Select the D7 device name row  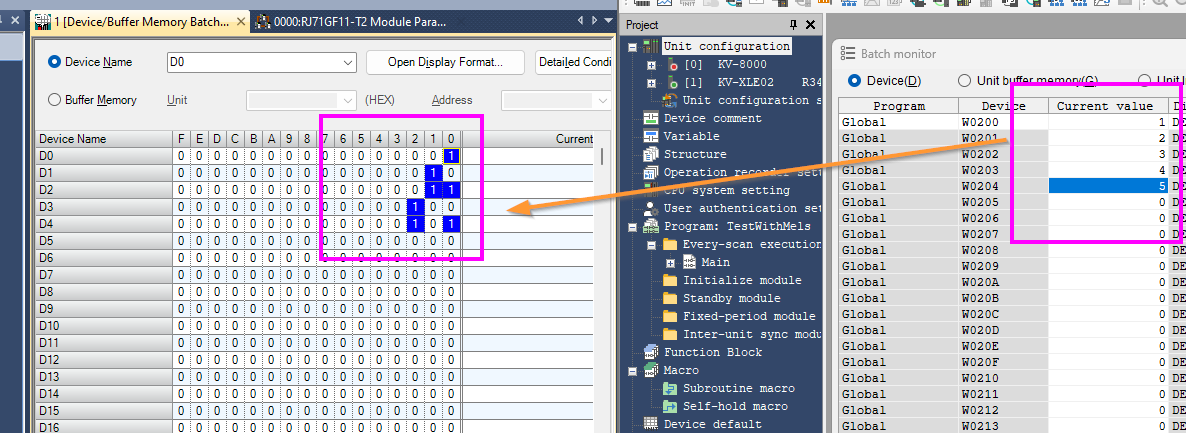pyautogui.click(x=104, y=274)
